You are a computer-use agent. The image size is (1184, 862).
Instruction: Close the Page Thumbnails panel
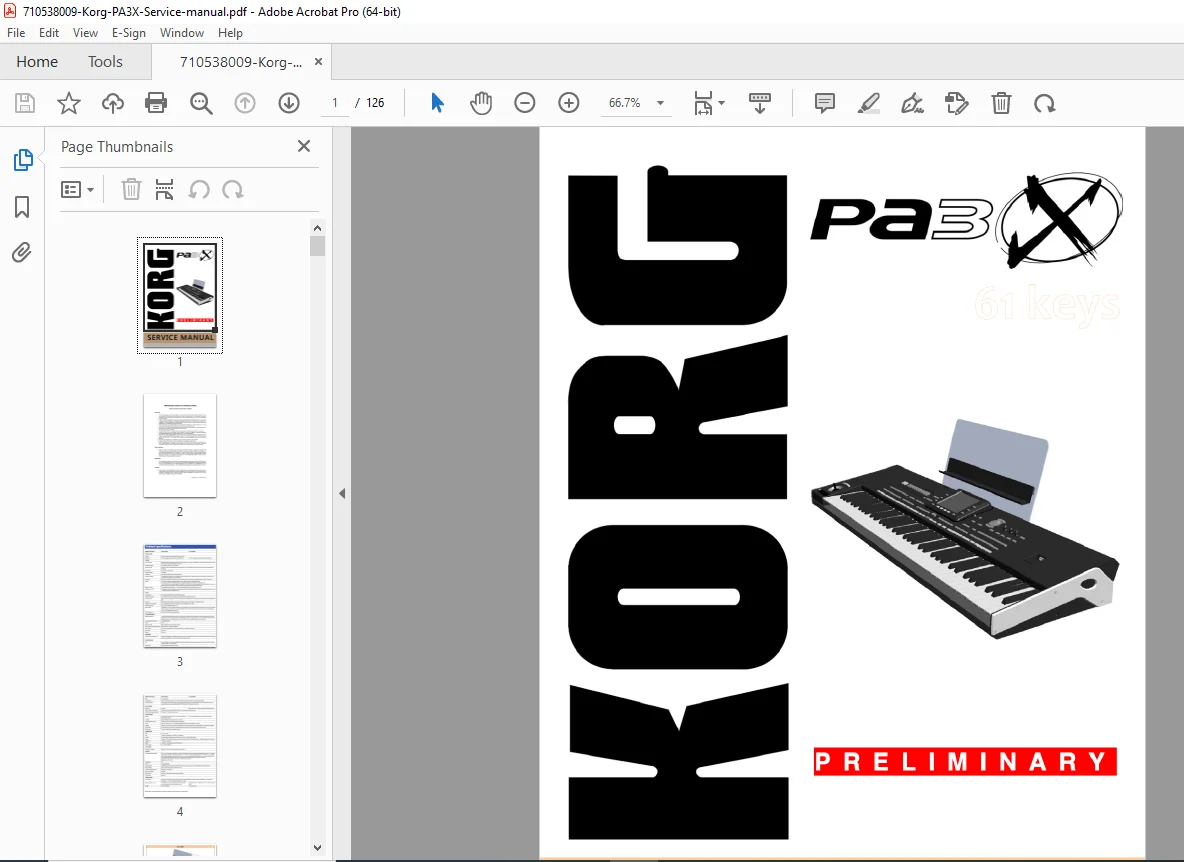point(304,146)
